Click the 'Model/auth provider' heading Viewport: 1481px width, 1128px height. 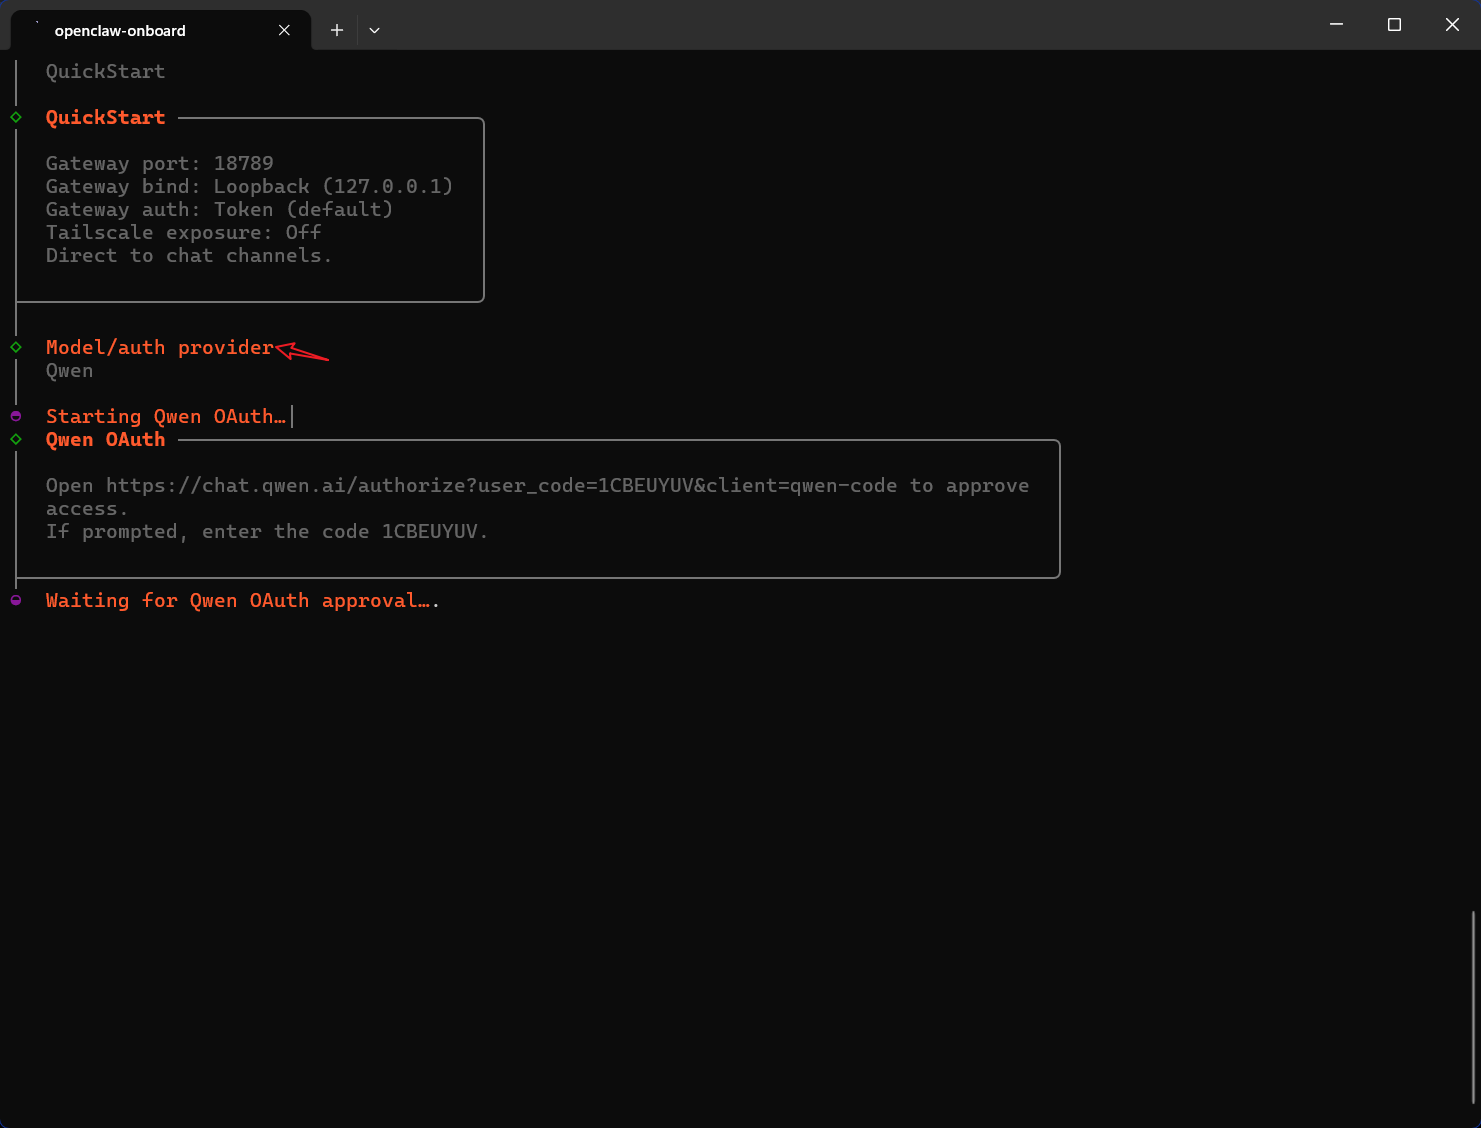click(160, 347)
